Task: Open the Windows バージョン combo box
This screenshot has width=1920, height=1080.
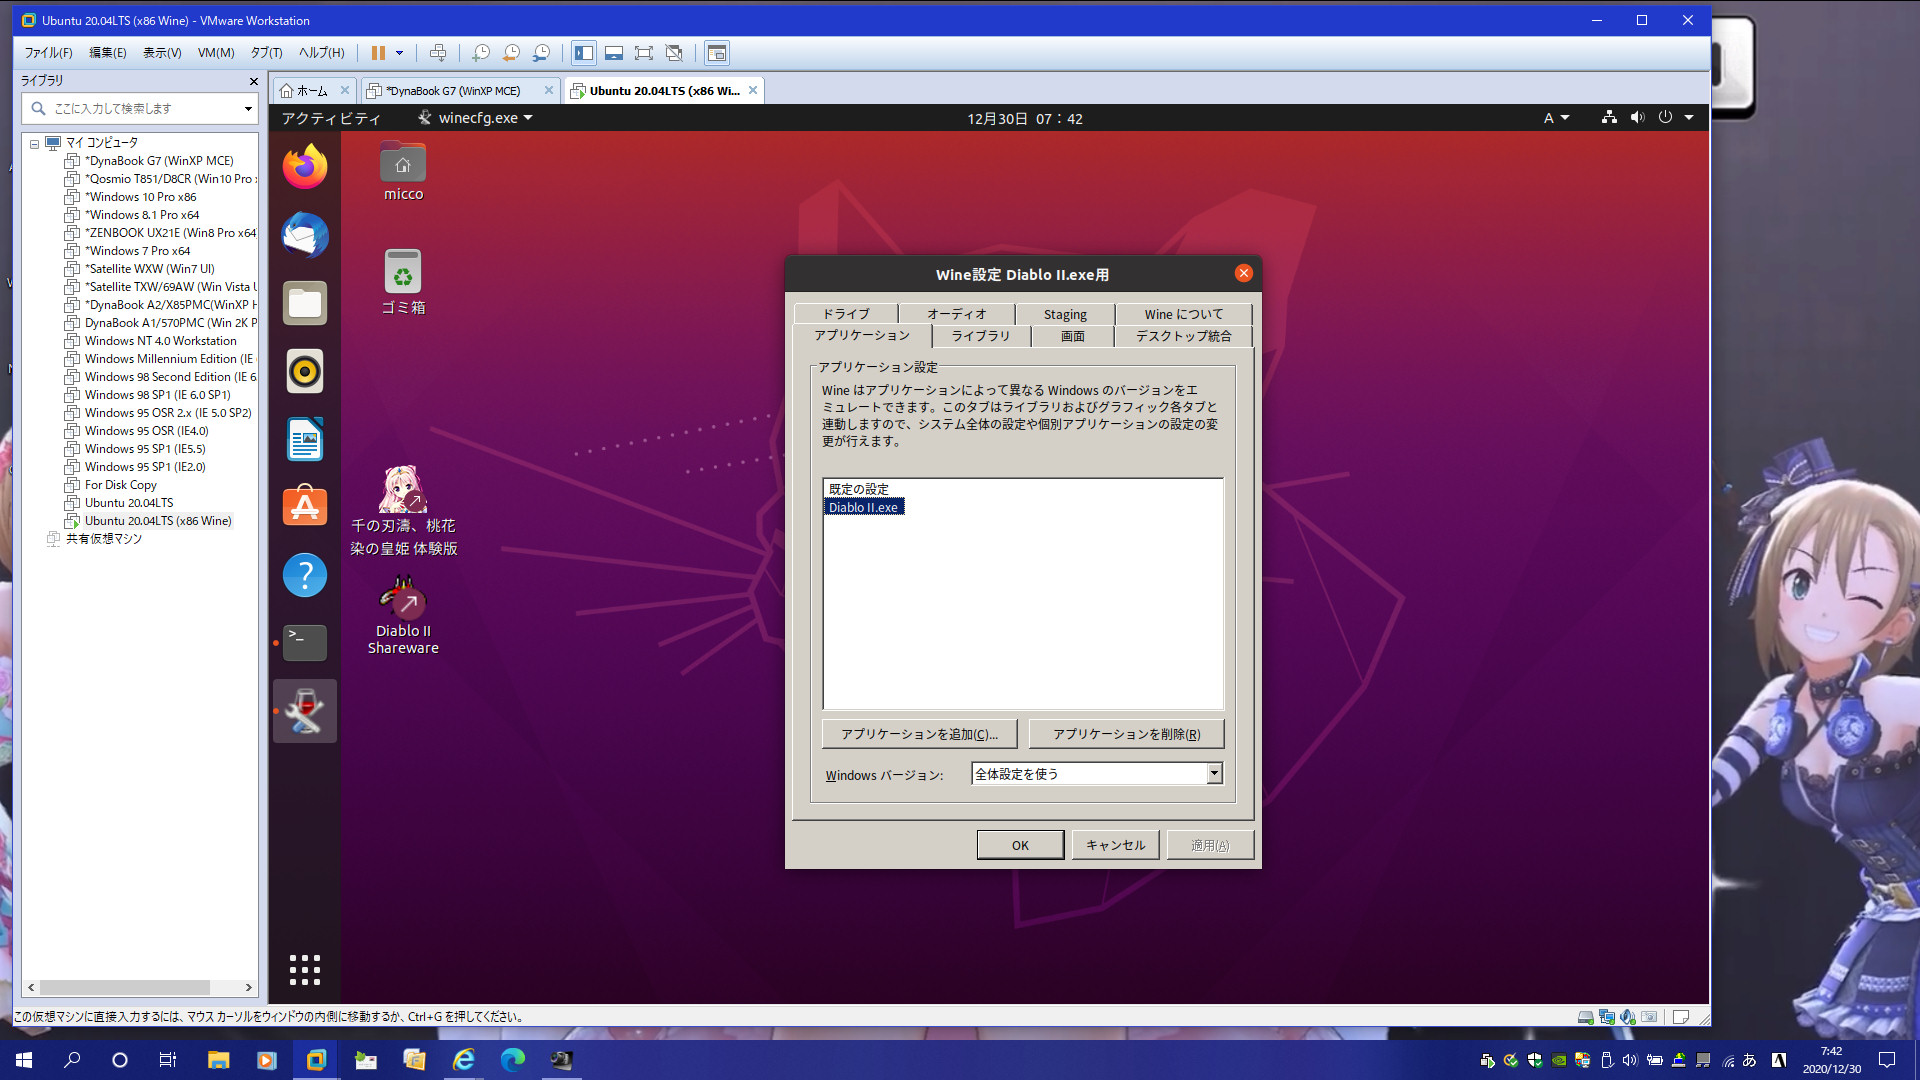Action: (x=1097, y=774)
